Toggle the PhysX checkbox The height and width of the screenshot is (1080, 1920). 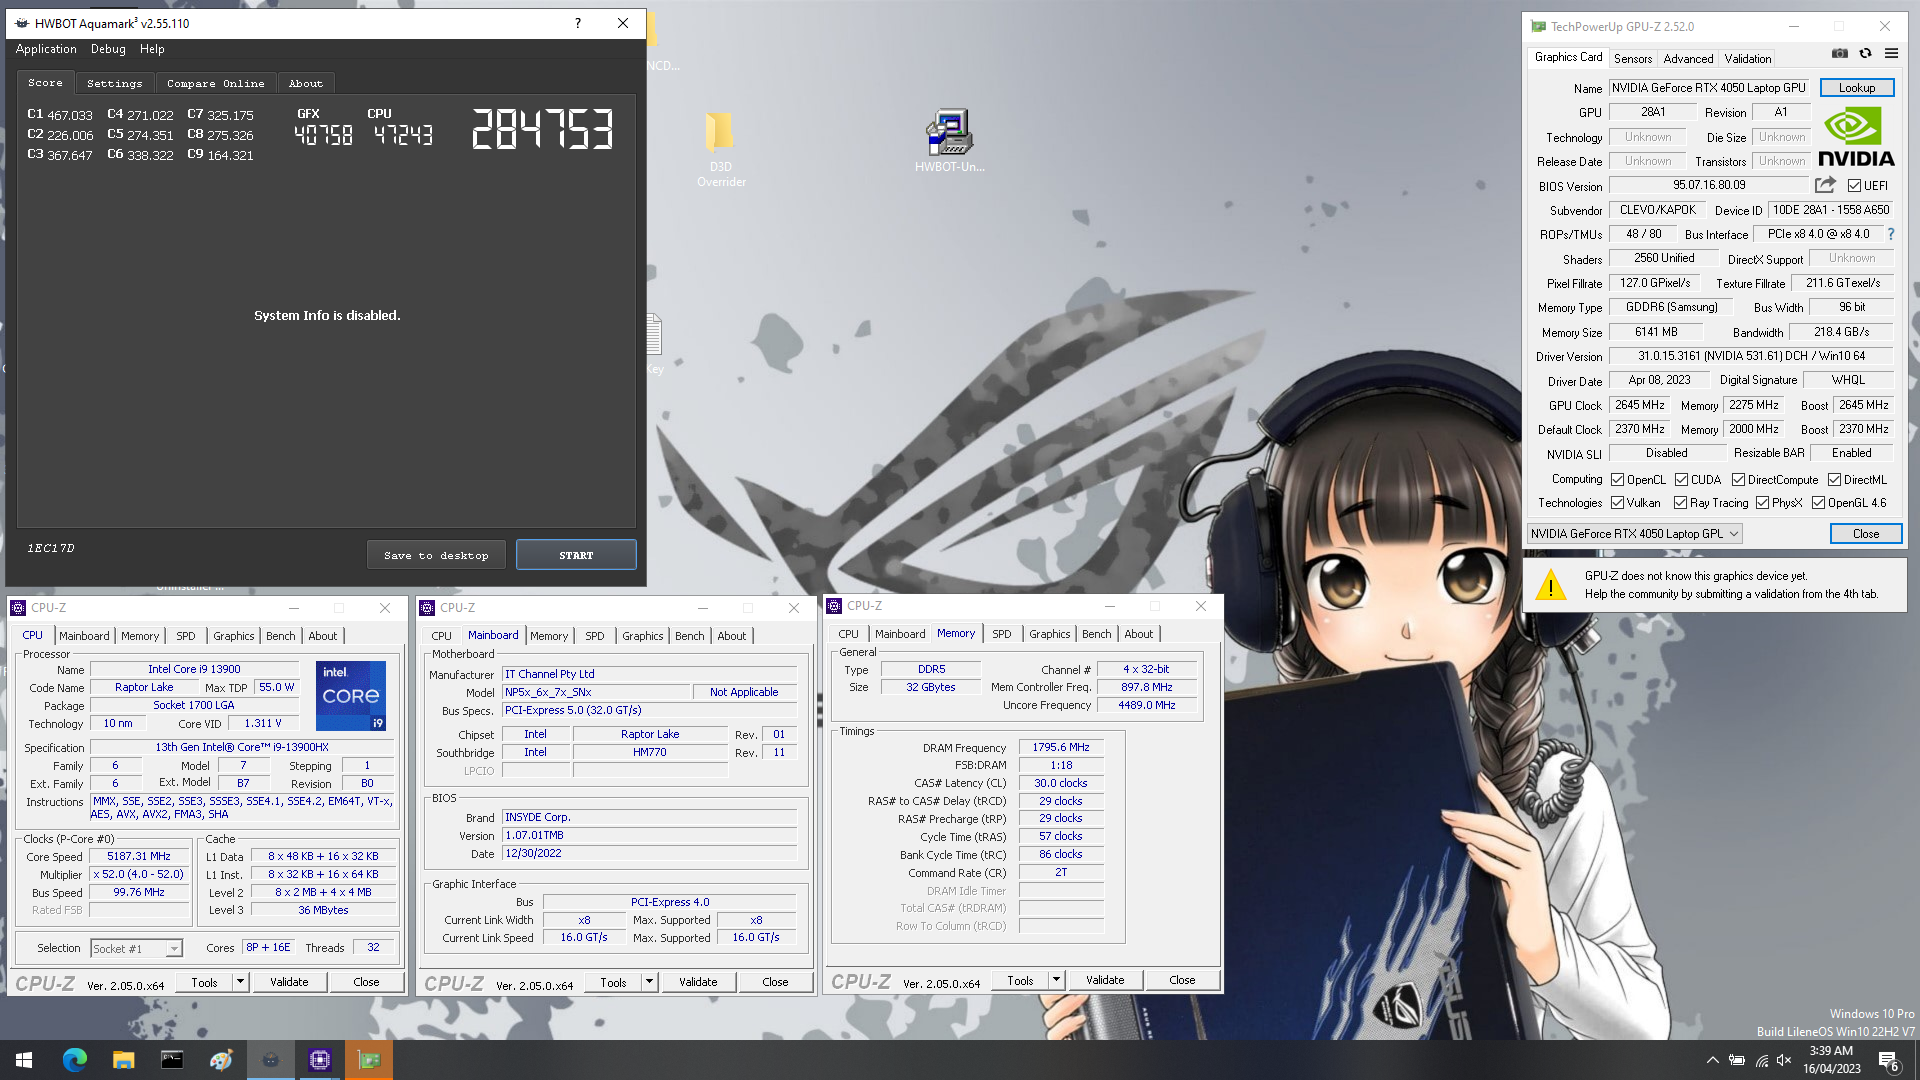1763,503
